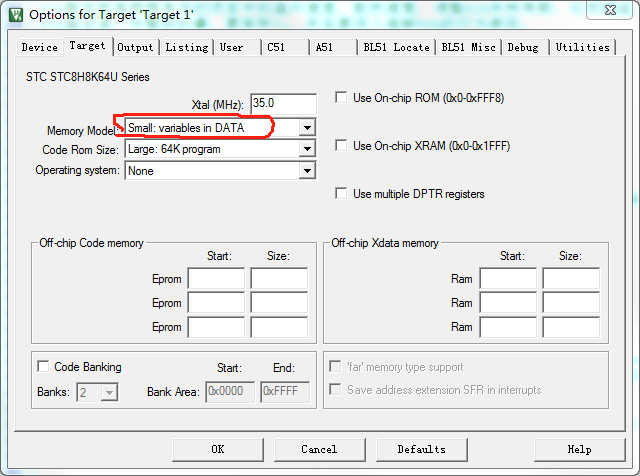Viewport: 640px width, 476px height.
Task: Click the second Ram Start field
Action: click(x=508, y=303)
